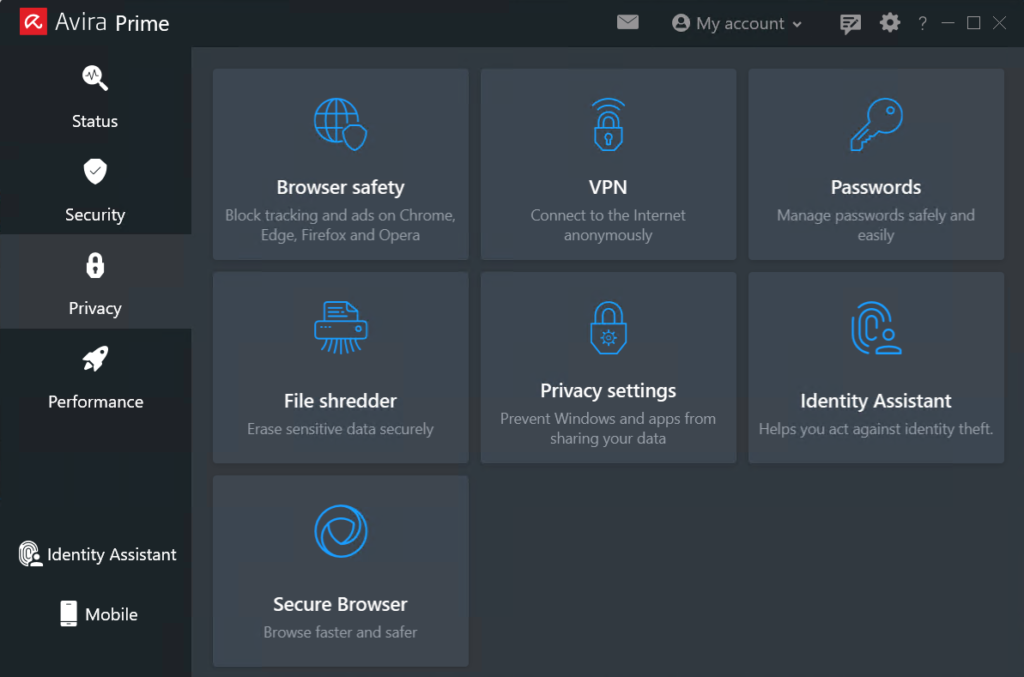
Task: Open the Browser safety globe icon
Action: point(340,124)
